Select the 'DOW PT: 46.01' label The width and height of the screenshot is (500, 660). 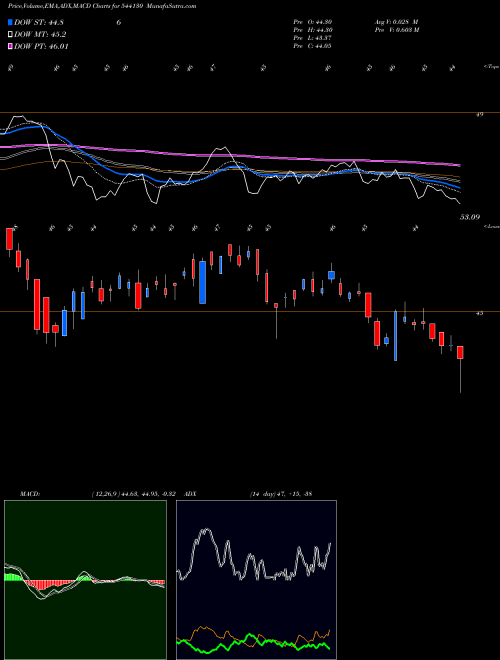(x=41, y=46)
